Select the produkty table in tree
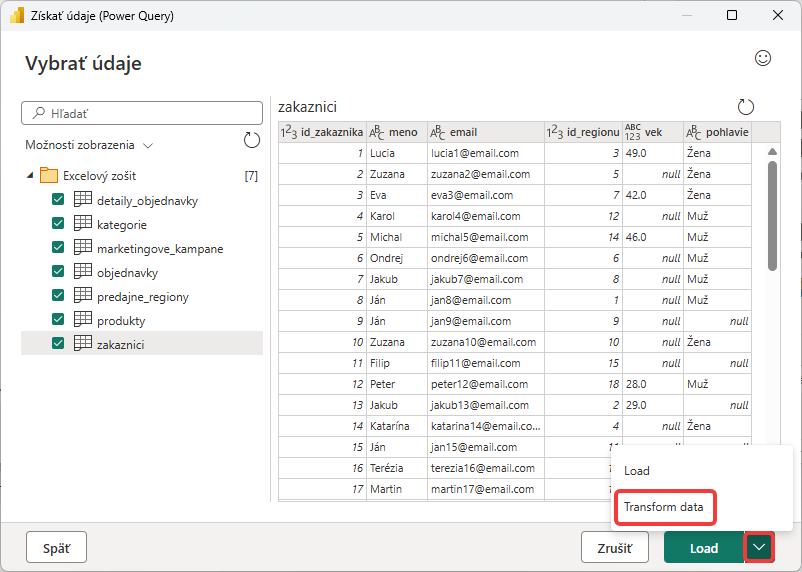 click(x=121, y=321)
